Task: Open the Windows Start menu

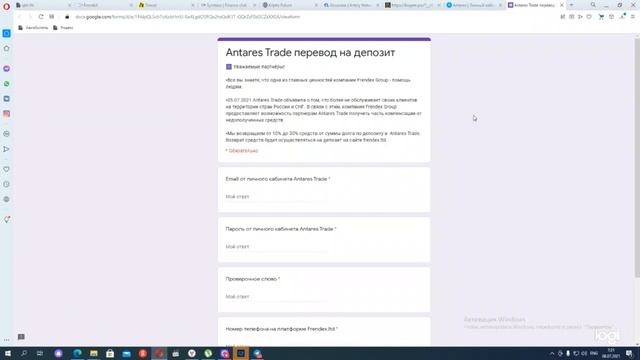Action: [7, 353]
